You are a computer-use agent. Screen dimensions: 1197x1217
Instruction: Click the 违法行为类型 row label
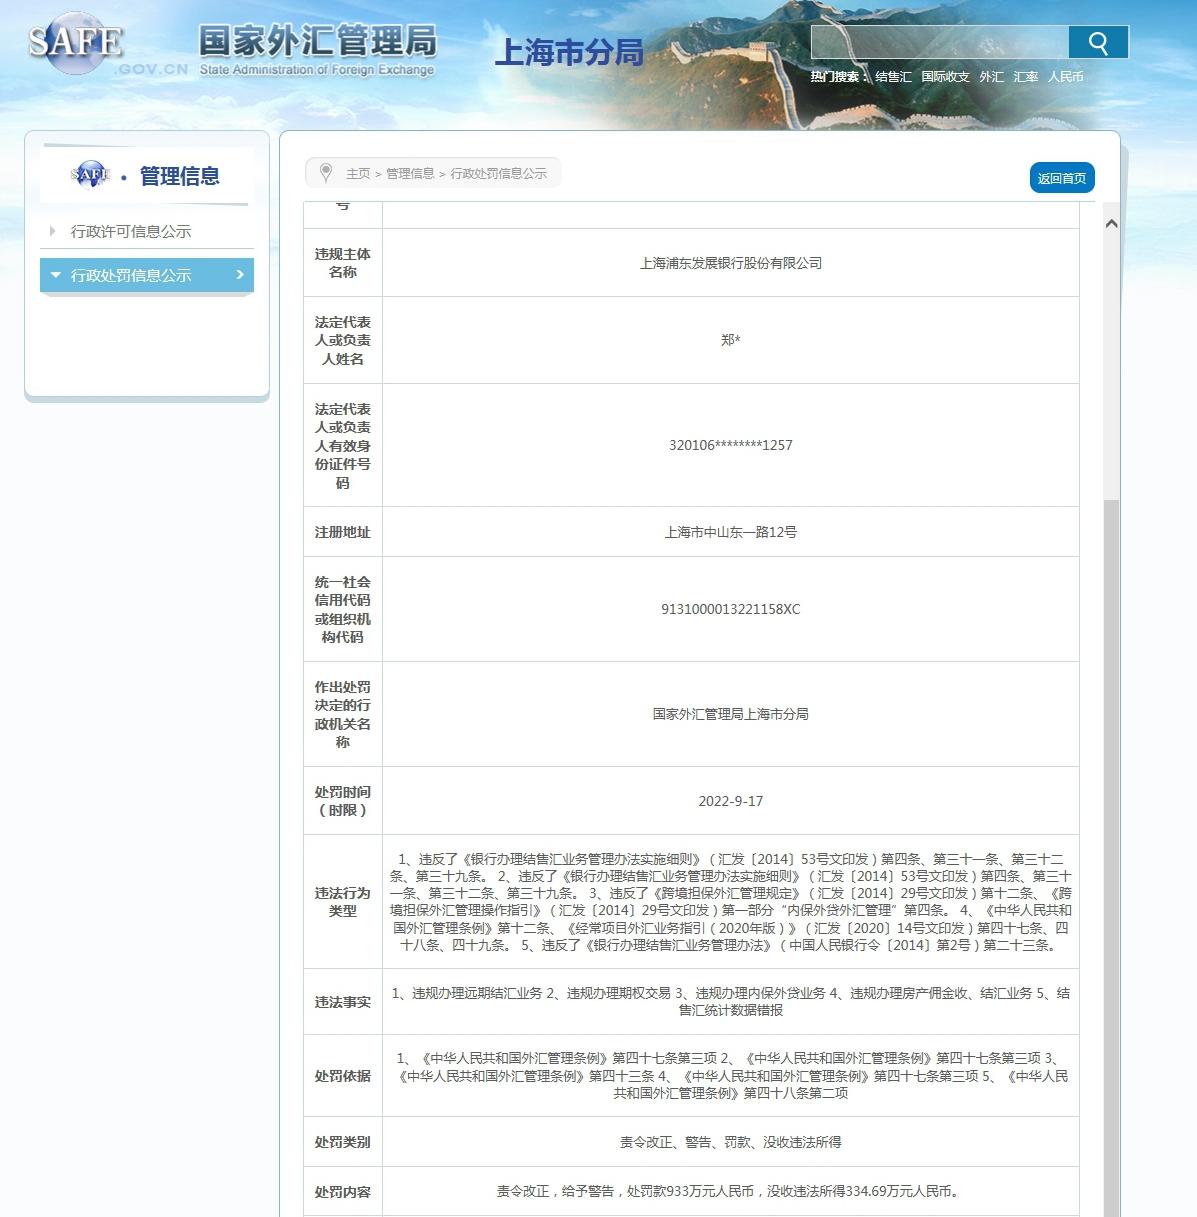click(x=343, y=902)
